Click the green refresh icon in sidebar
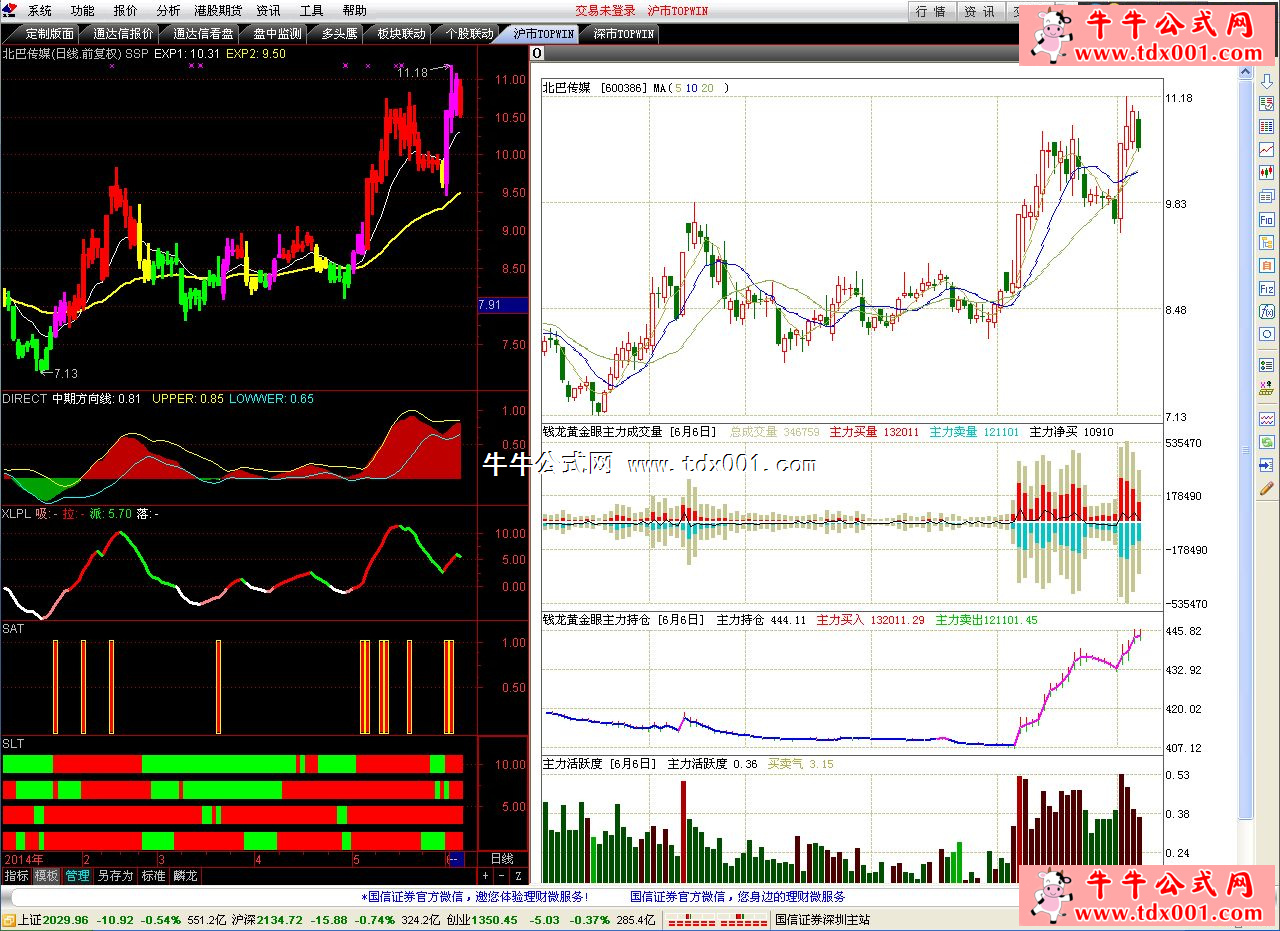This screenshot has height=931, width=1280. coord(1266,441)
